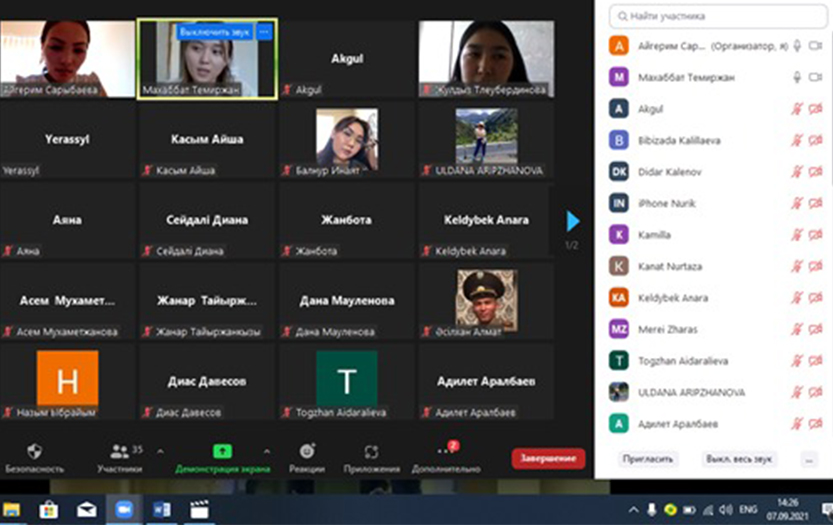The image size is (833, 525).
Task: Start Демонстрация экрана screen sharing
Action: 222,452
